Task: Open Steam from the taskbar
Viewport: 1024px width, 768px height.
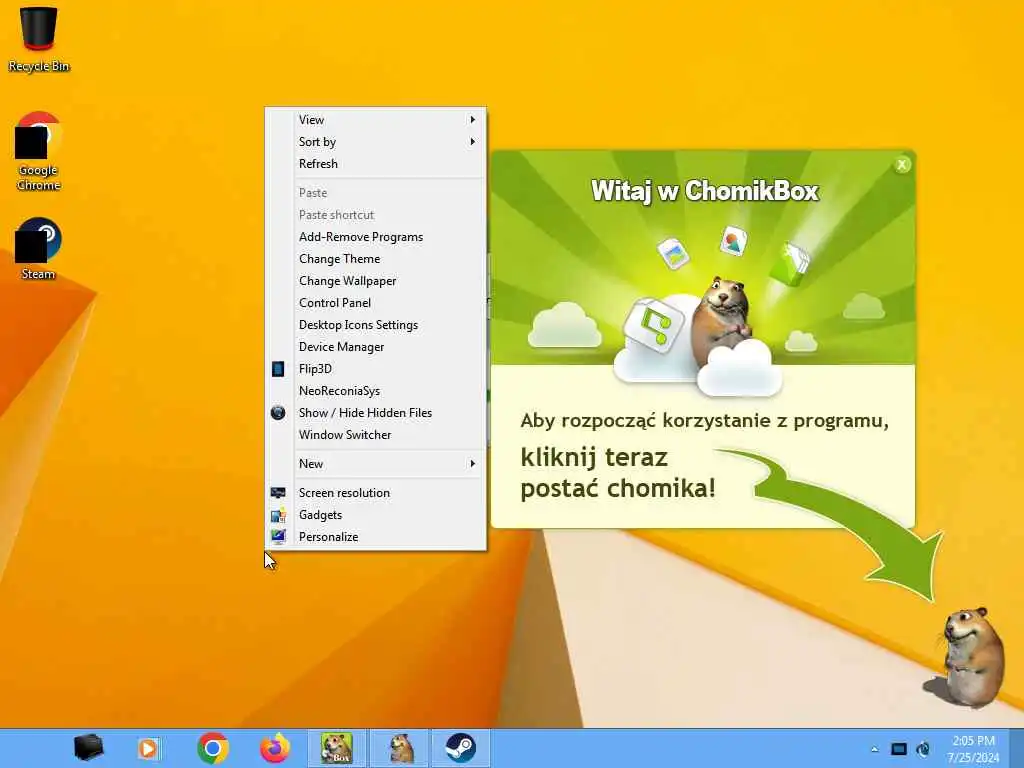Action: (x=460, y=748)
